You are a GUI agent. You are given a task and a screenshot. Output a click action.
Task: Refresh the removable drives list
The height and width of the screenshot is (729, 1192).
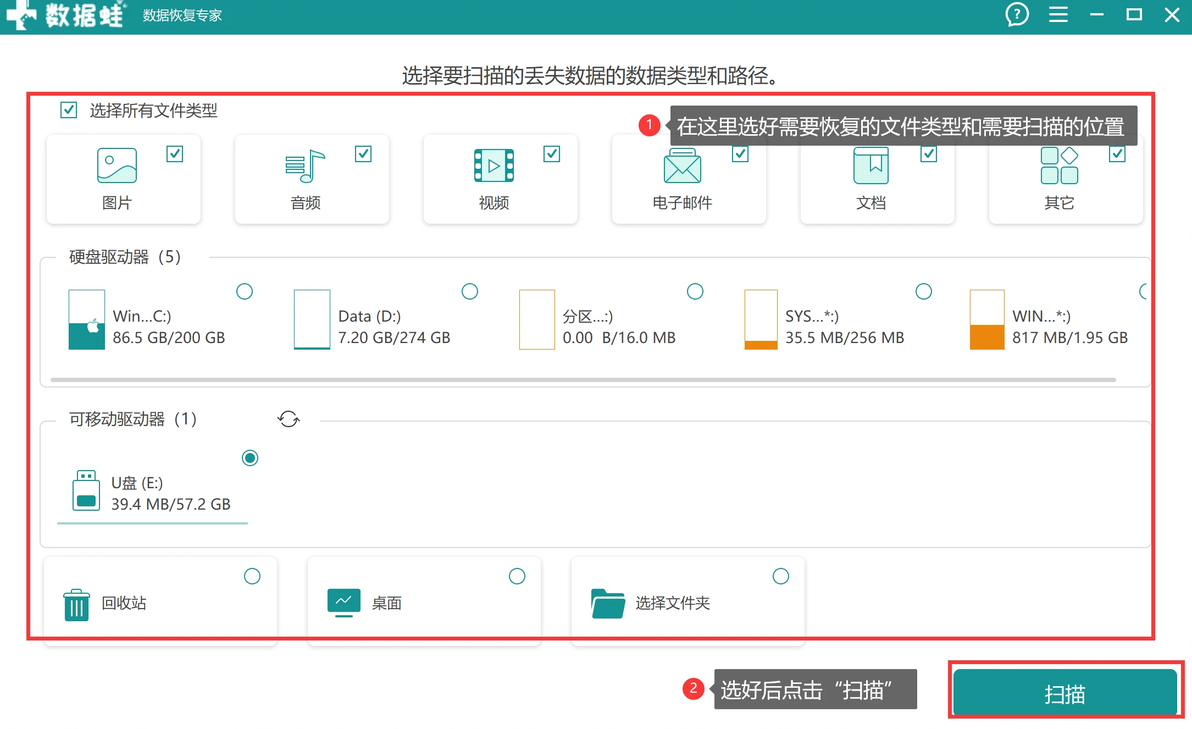click(288, 419)
